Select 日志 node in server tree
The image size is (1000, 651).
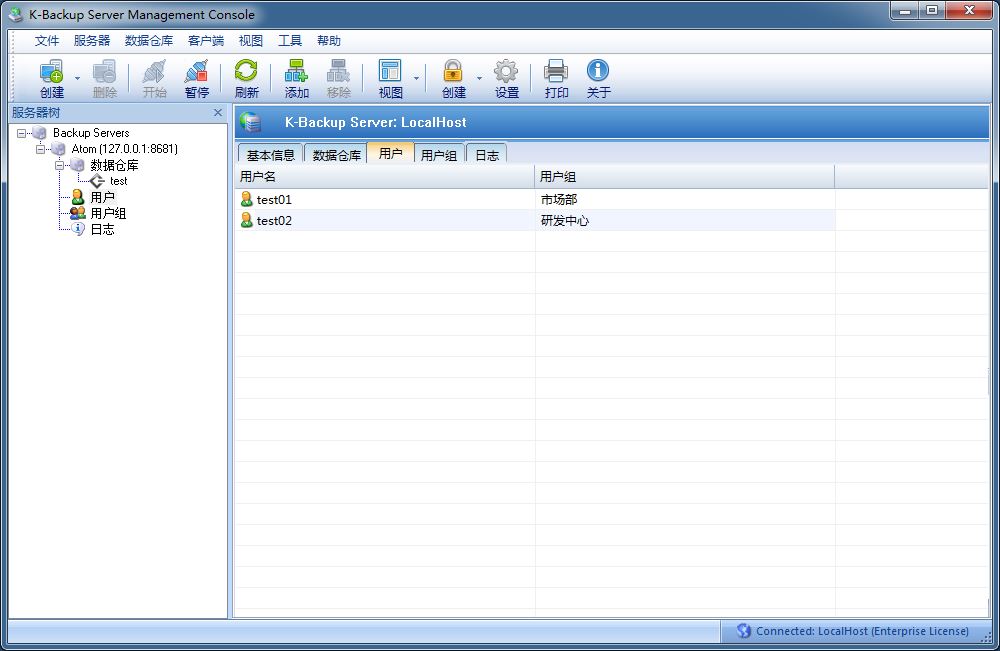[102, 229]
